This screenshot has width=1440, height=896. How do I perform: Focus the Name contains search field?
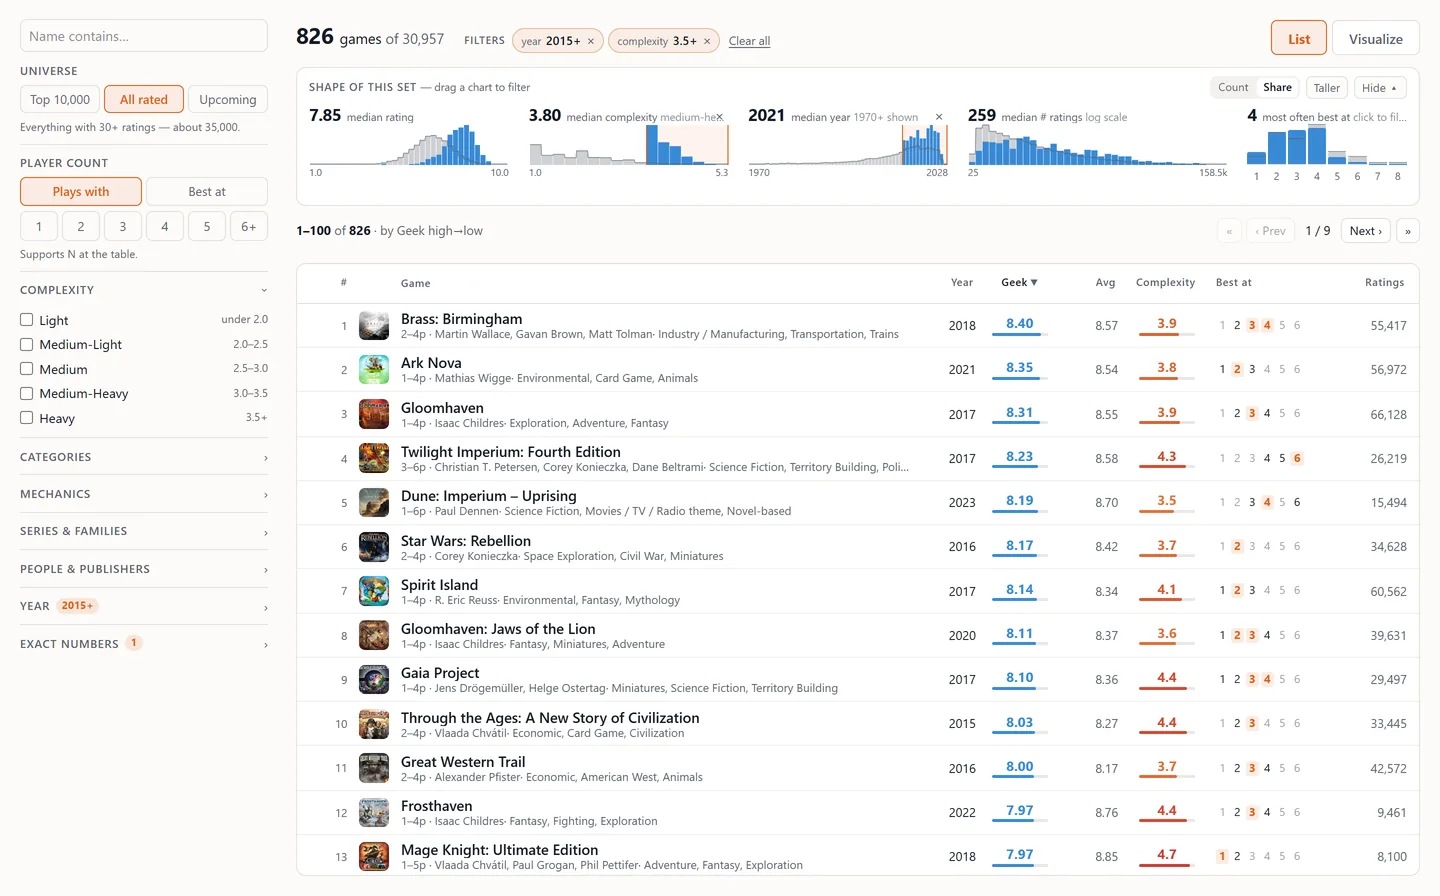coord(144,36)
